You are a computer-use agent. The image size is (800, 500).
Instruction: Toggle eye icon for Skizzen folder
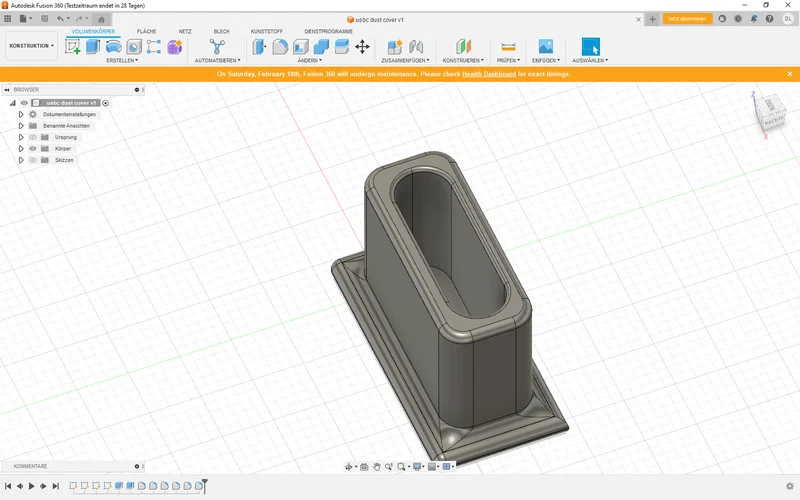tap(33, 160)
